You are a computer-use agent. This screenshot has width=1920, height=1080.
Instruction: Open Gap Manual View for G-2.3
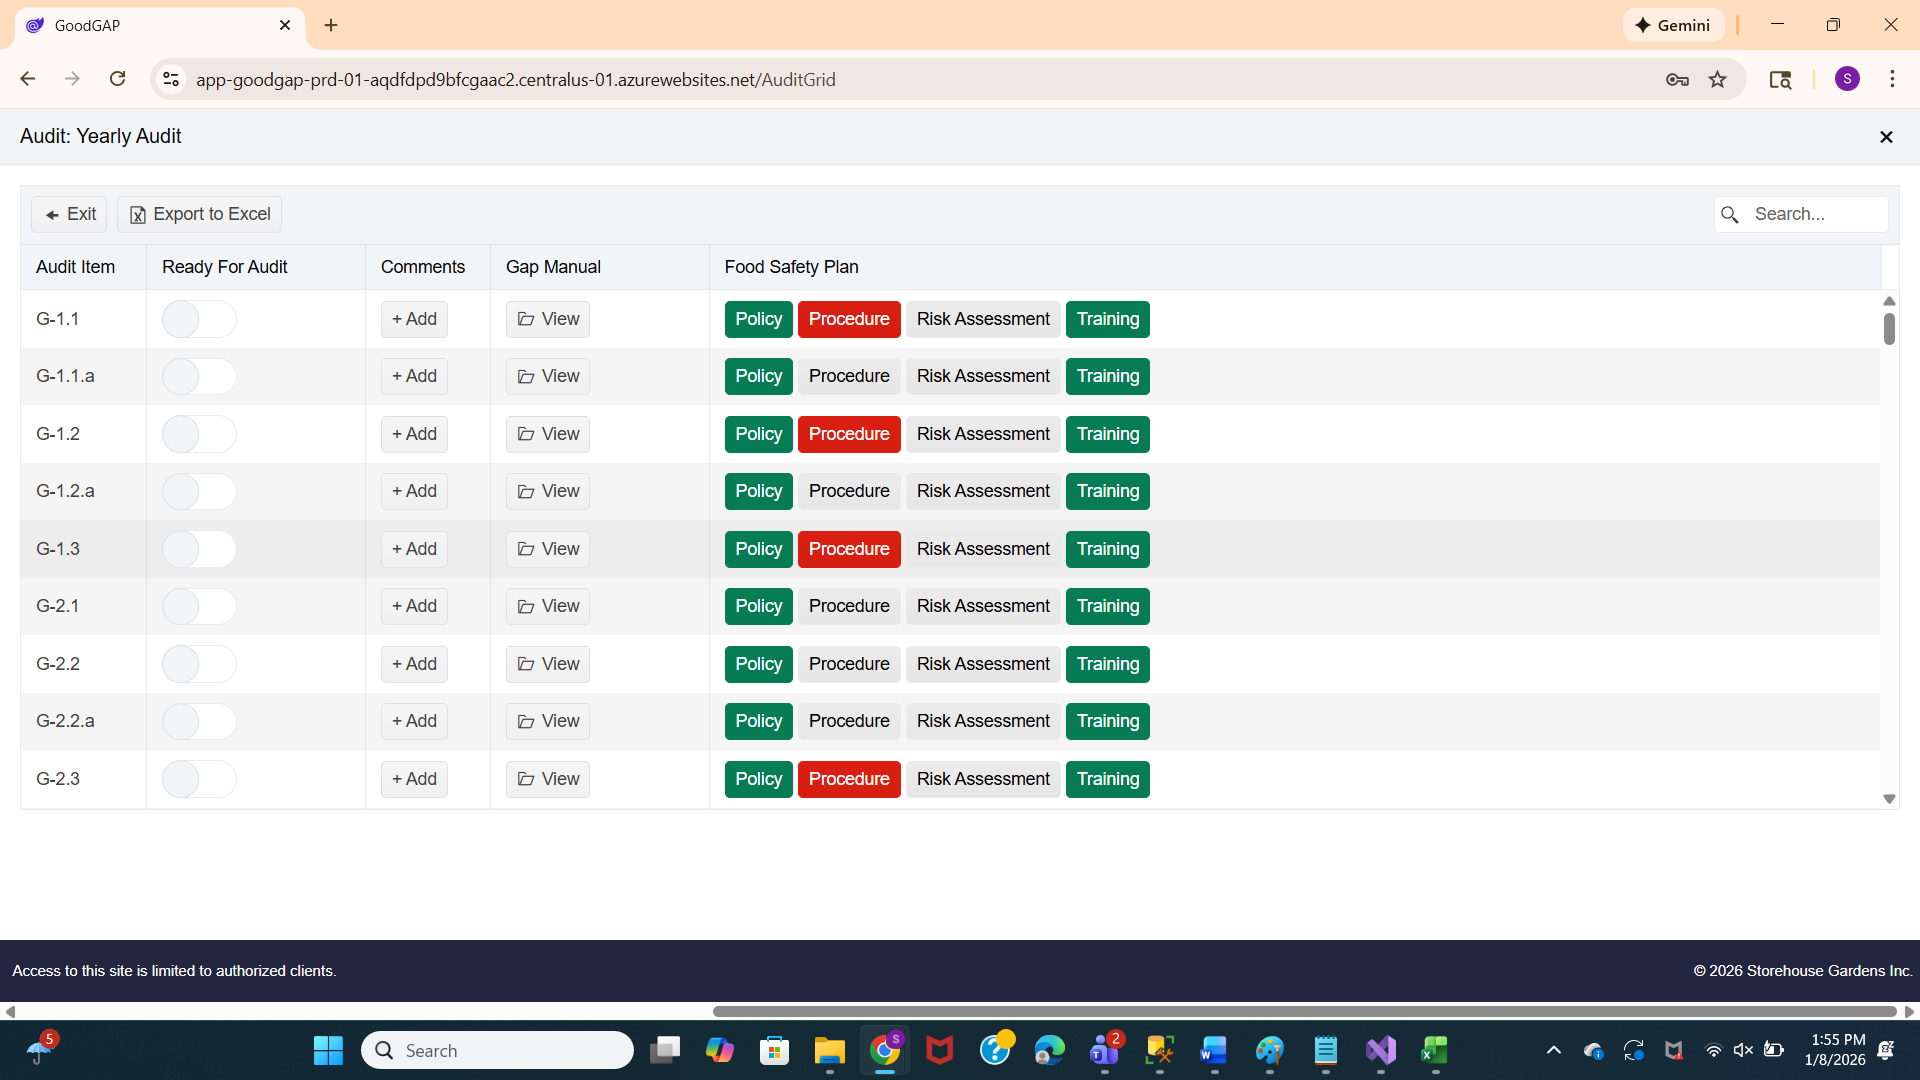[x=548, y=779]
